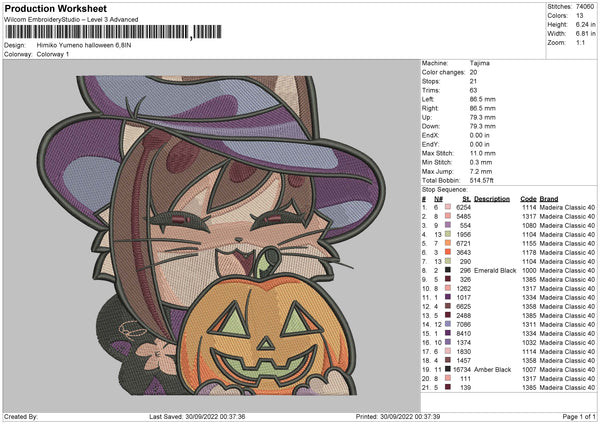This screenshot has height=424, width=600.
Task: Click the Code column header
Action: point(528,198)
